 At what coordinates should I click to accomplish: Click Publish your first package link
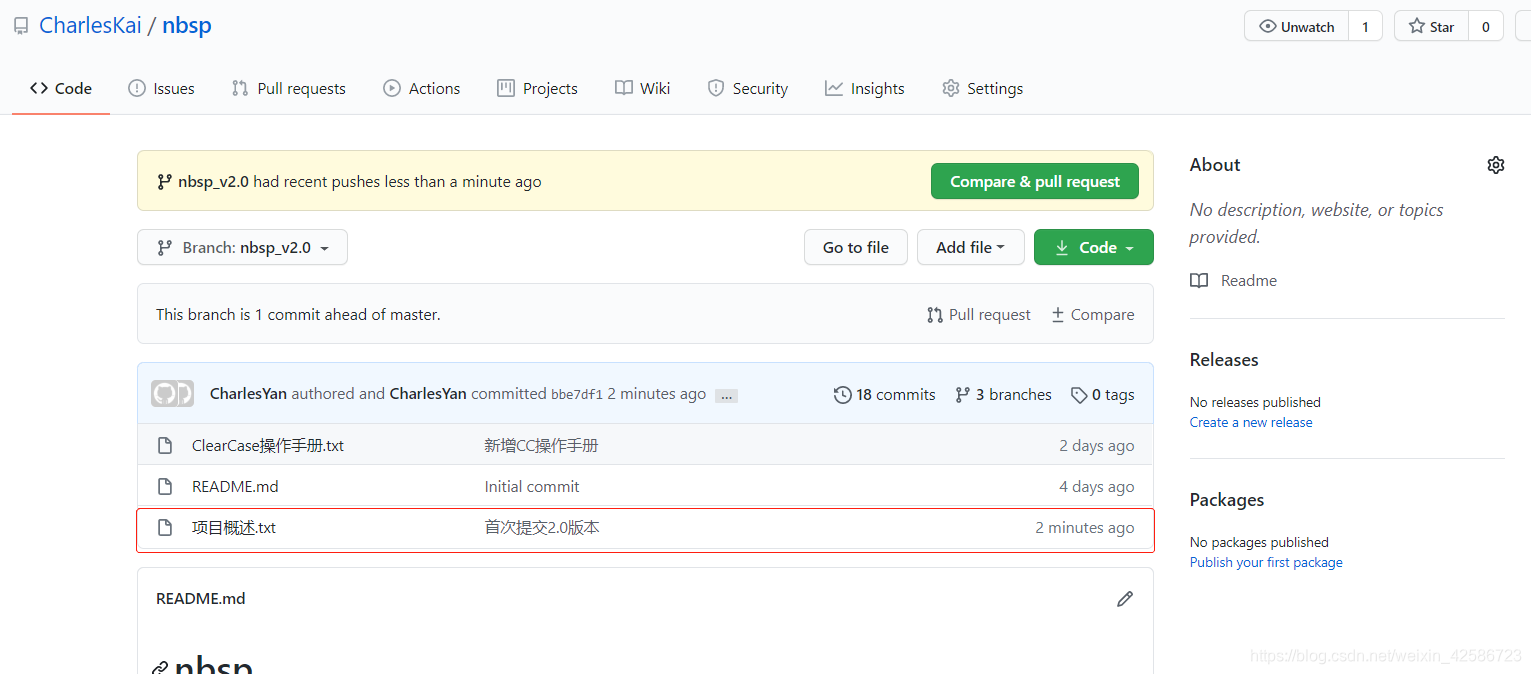coord(1266,562)
